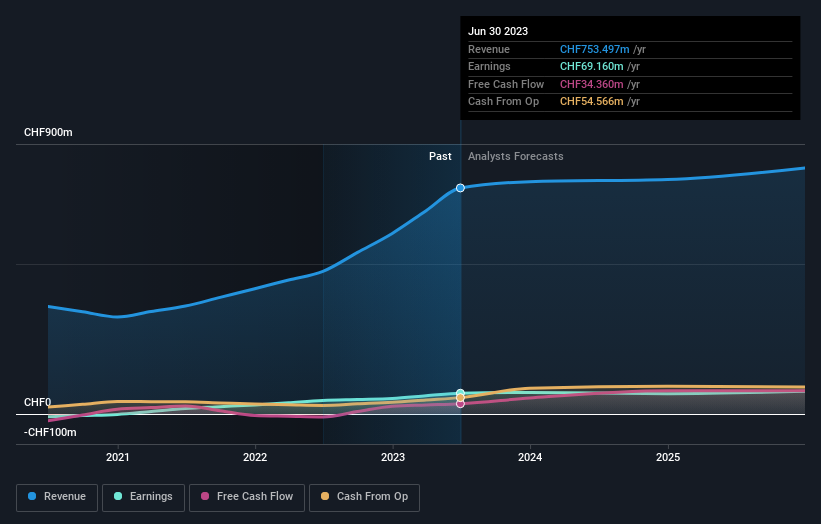Toggle the Free Cash Flow legend series

(x=247, y=497)
